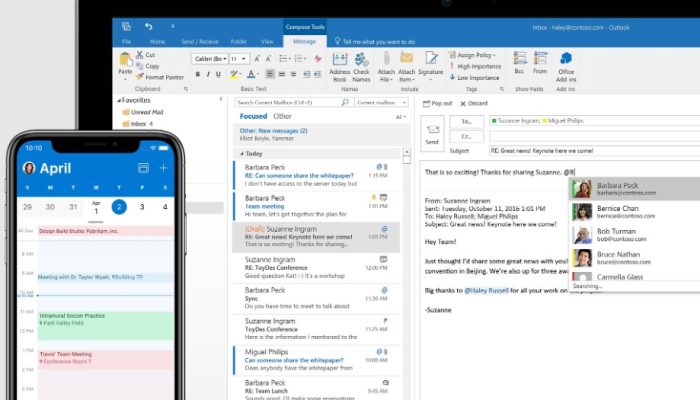Click the flag on ToyDes Conference message
Image resolution: width=700 pixels, height=400 pixels.
click(385, 320)
